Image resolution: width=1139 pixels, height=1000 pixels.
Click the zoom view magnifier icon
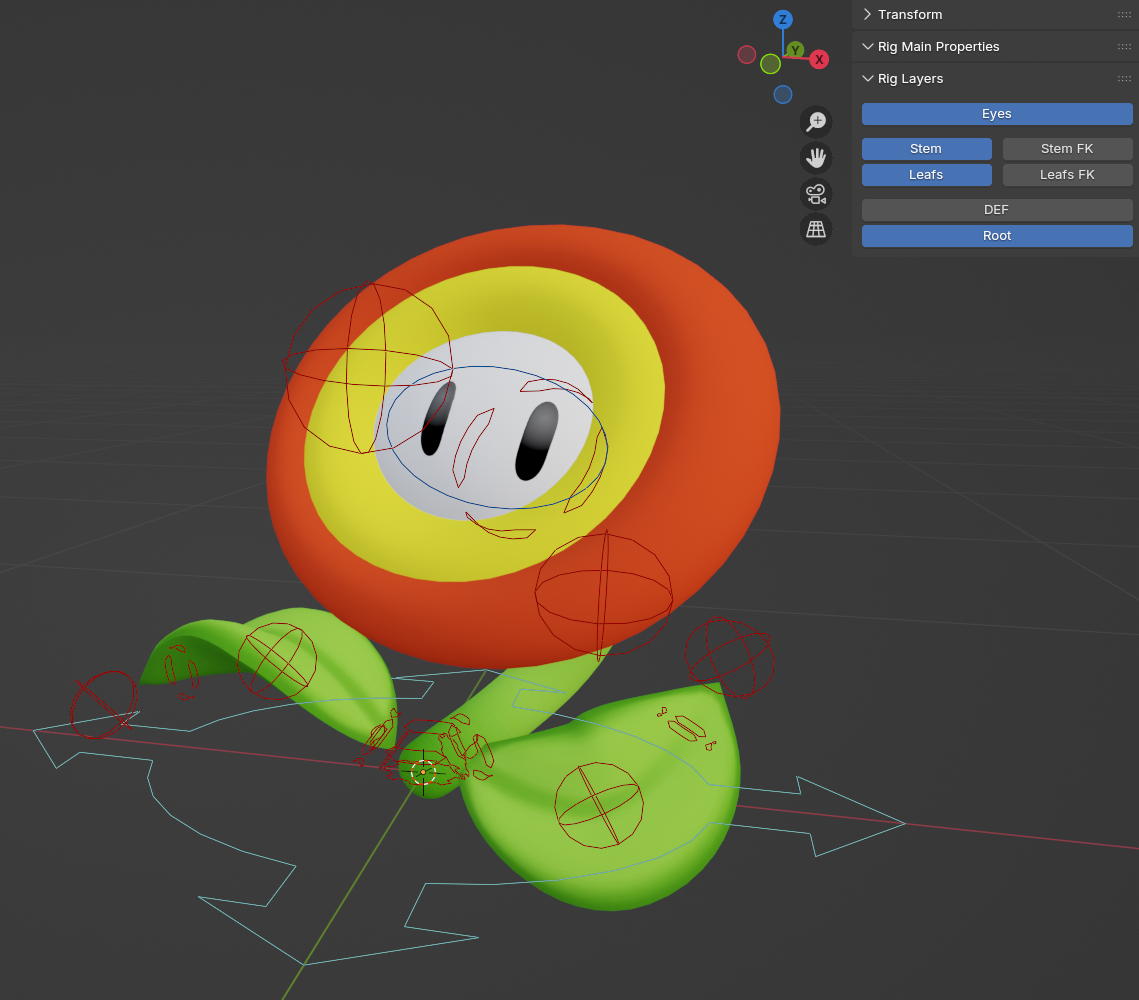(x=816, y=121)
